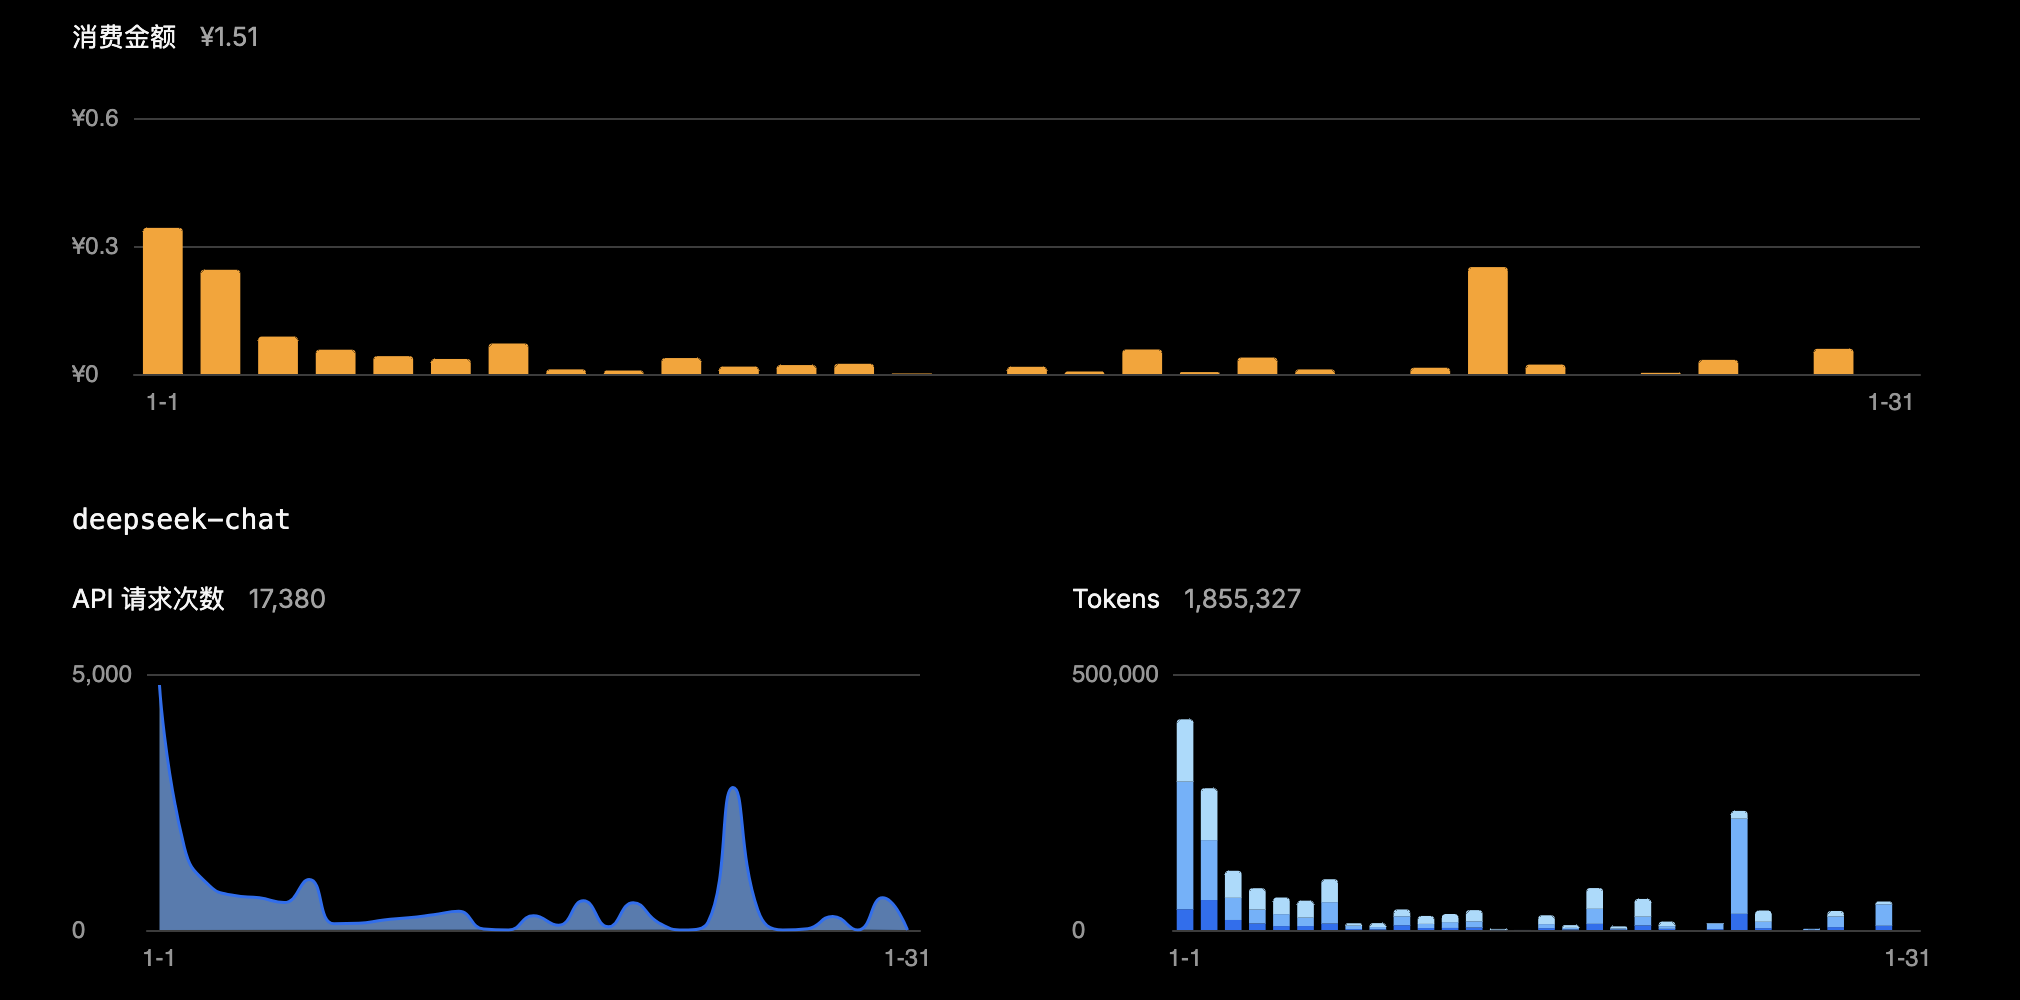Select the API 请求次数 label
Image resolution: width=2020 pixels, height=1000 pixels.
click(148, 599)
